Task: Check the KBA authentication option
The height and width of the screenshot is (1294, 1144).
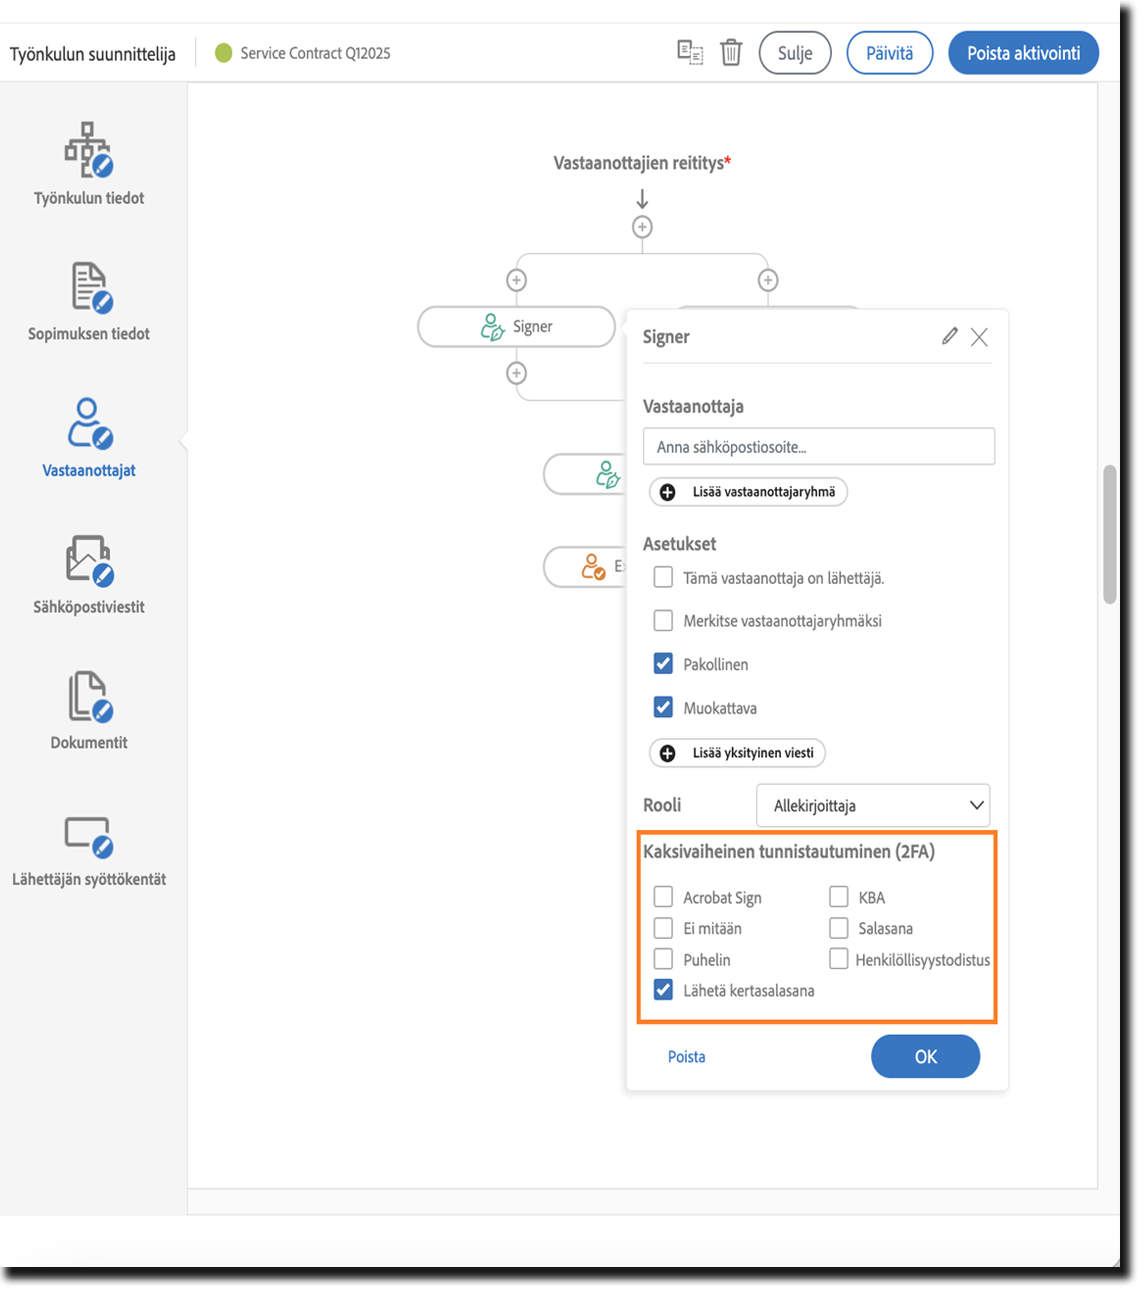Action: 839,897
